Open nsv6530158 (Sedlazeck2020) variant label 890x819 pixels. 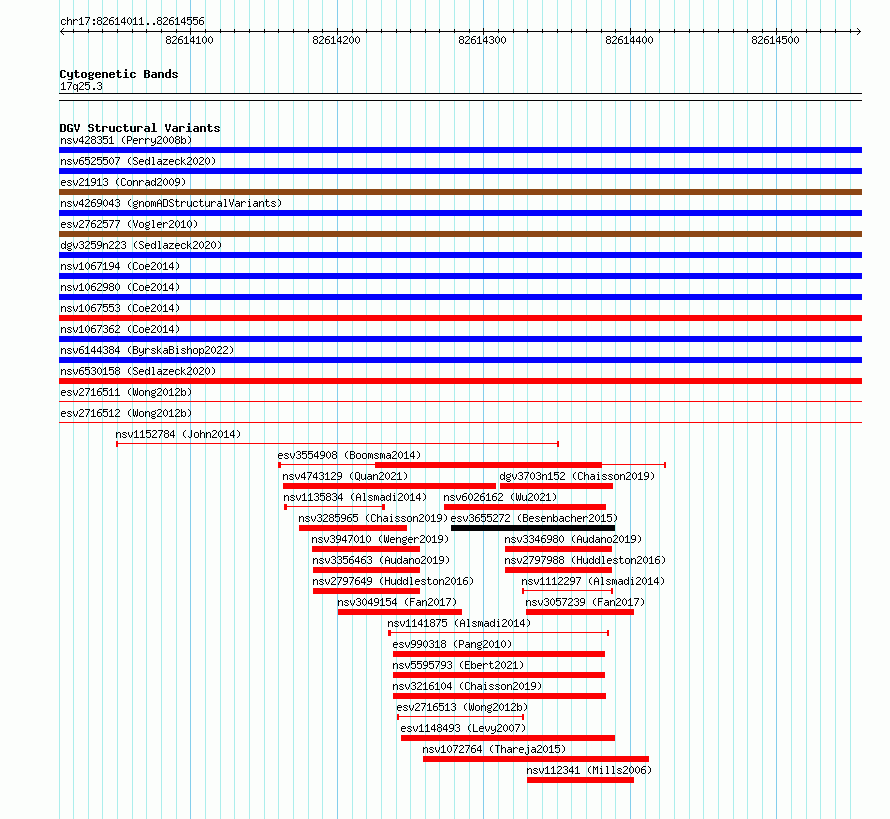pos(138,371)
